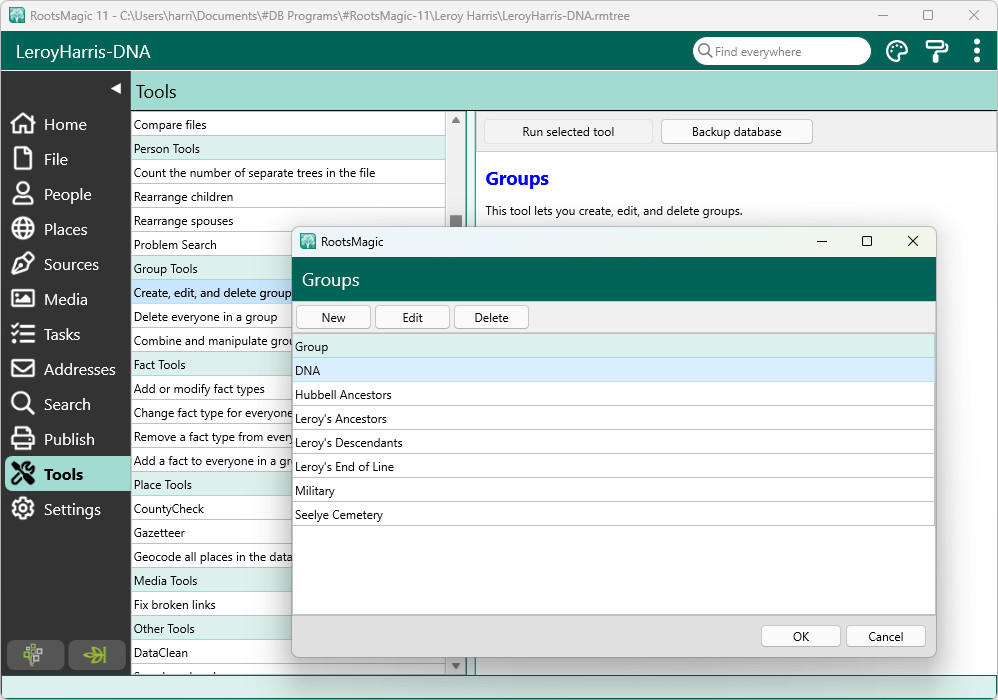
Task: Click tools list scrollbar up arrow
Action: pos(456,120)
